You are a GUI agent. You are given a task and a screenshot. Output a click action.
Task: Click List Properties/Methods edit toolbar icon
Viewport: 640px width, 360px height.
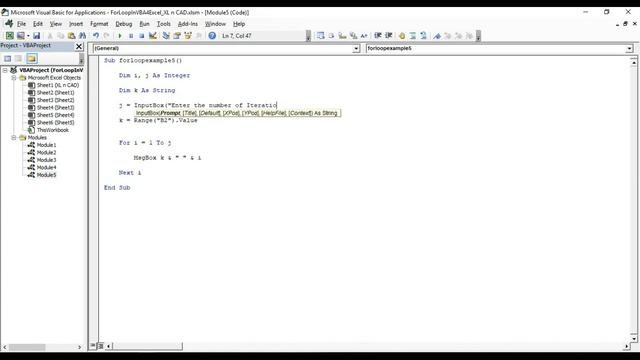pyautogui.click(x=320, y=36)
